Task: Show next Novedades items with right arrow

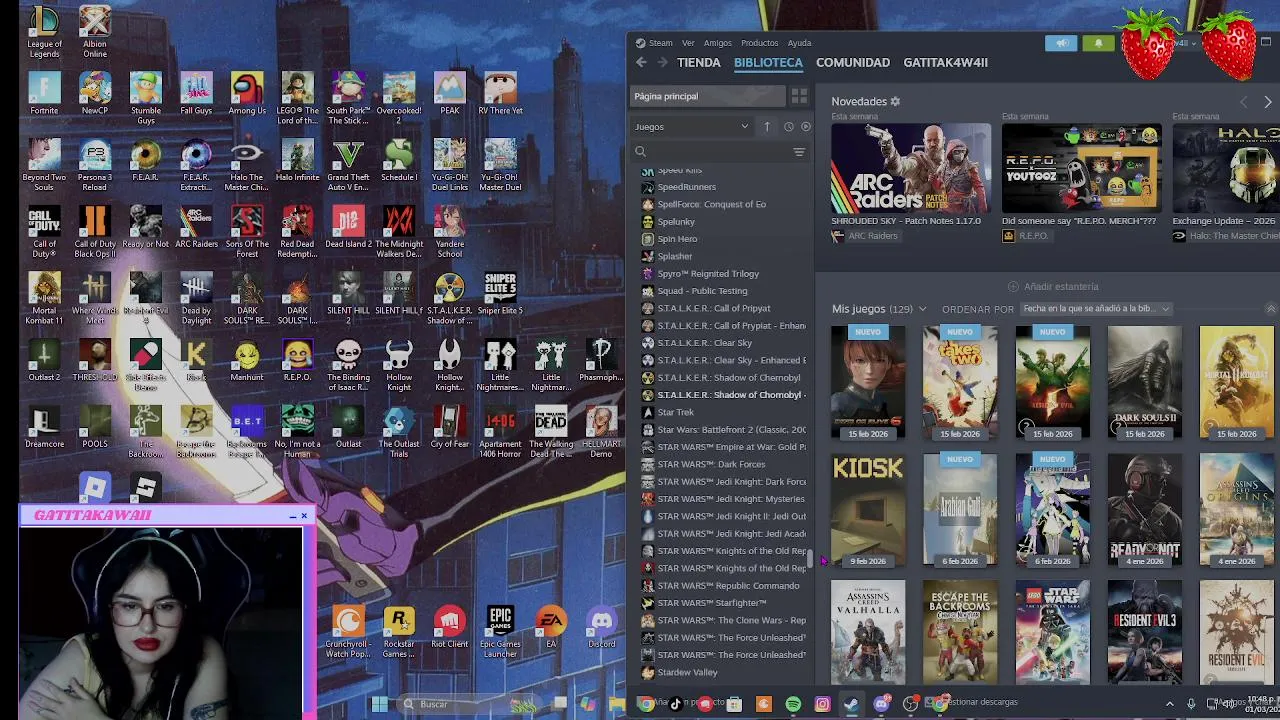Action: pos(1267,102)
